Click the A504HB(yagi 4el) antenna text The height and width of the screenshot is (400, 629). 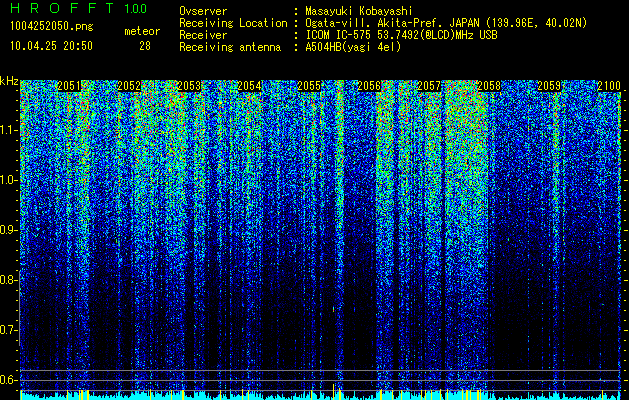tap(353, 47)
